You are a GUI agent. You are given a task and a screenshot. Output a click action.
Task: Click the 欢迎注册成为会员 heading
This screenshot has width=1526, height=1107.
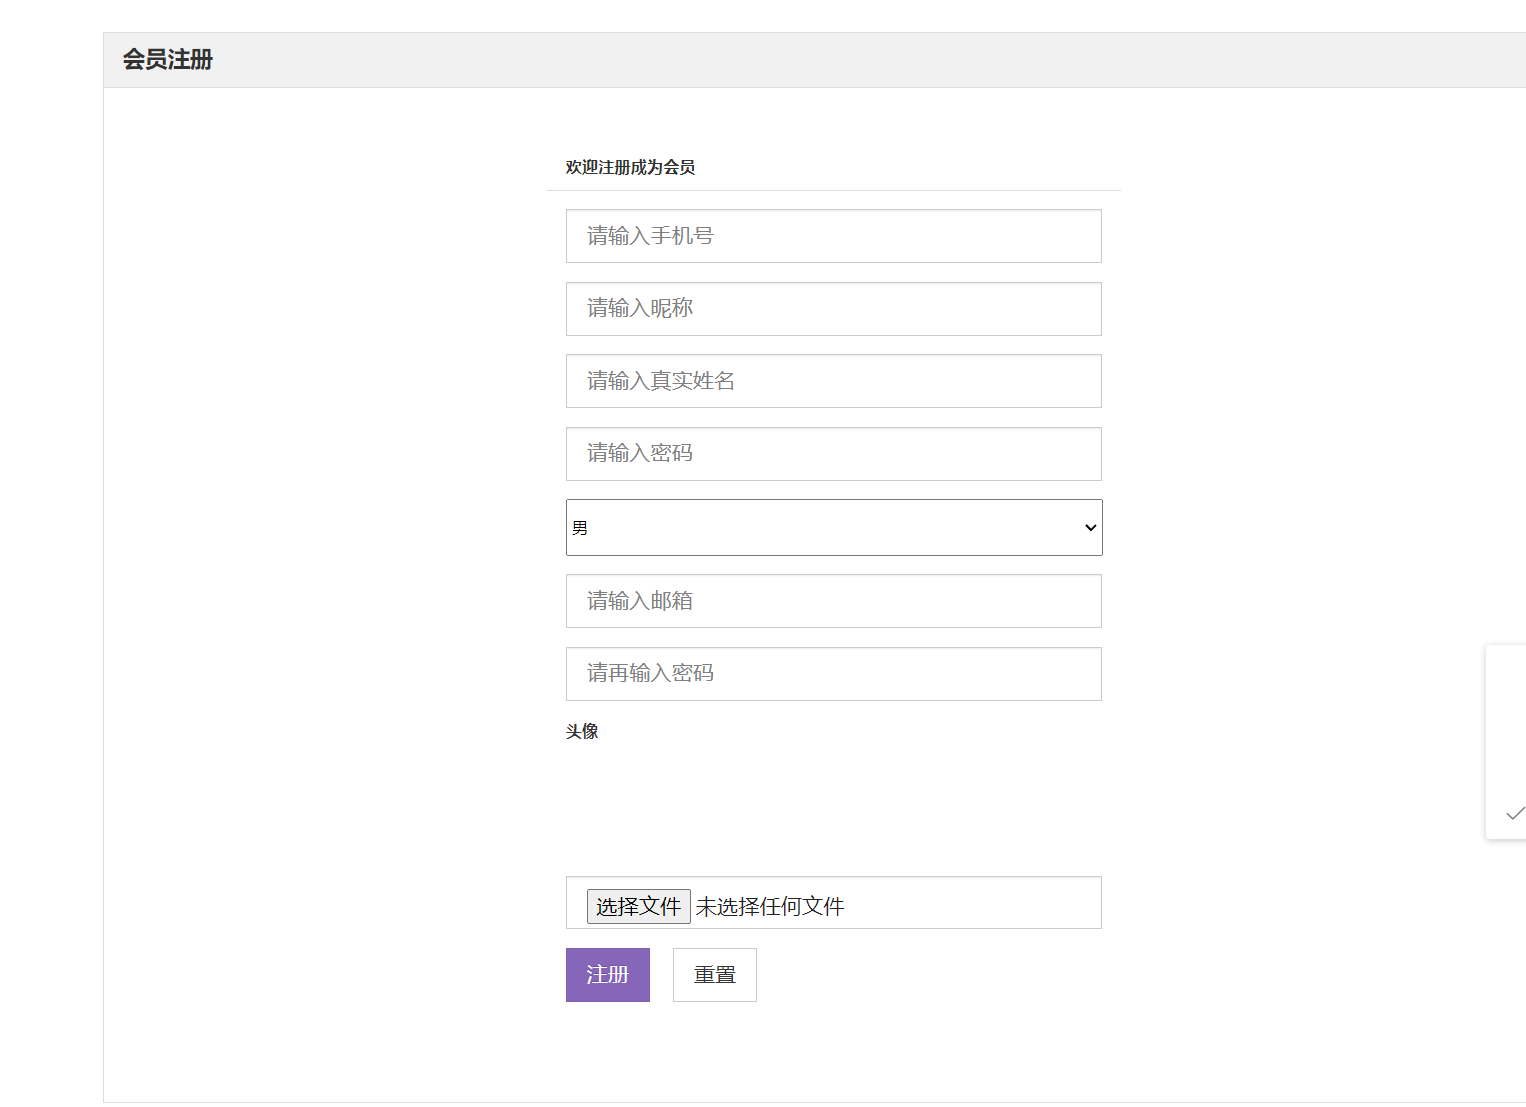pos(630,167)
